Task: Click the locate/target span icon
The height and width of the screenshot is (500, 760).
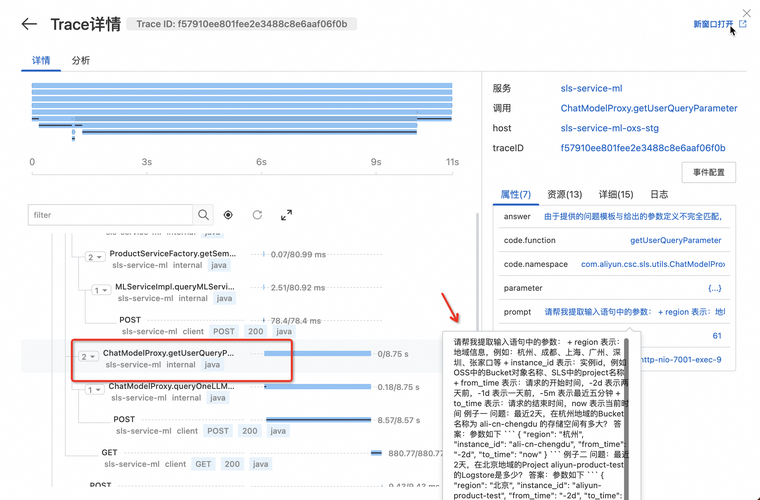Action: (x=228, y=215)
